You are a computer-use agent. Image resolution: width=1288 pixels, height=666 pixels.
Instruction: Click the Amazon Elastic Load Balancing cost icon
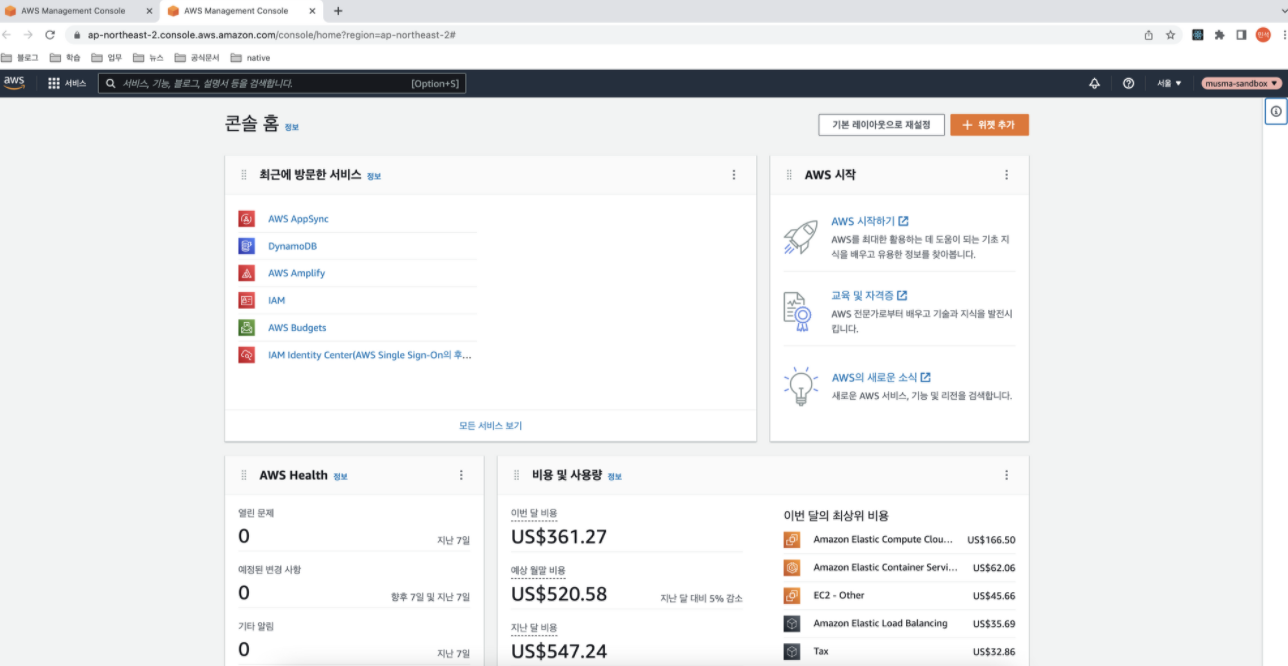(x=792, y=624)
